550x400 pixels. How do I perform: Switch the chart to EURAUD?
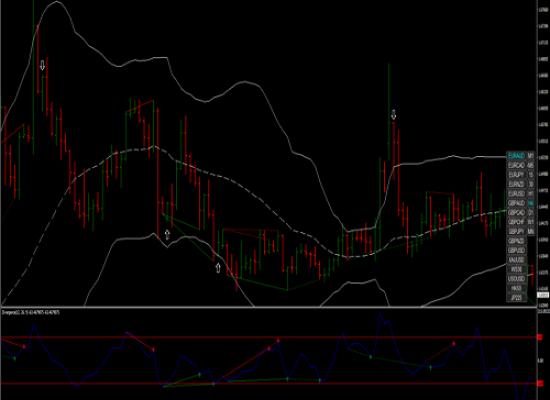516,155
